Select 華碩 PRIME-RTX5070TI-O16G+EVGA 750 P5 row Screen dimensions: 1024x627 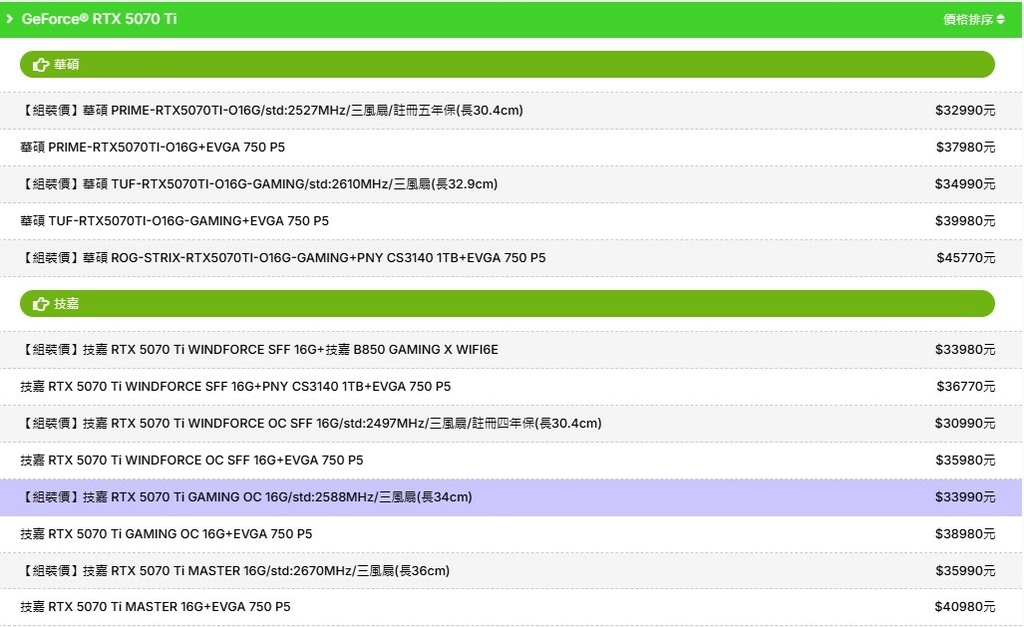(511, 147)
